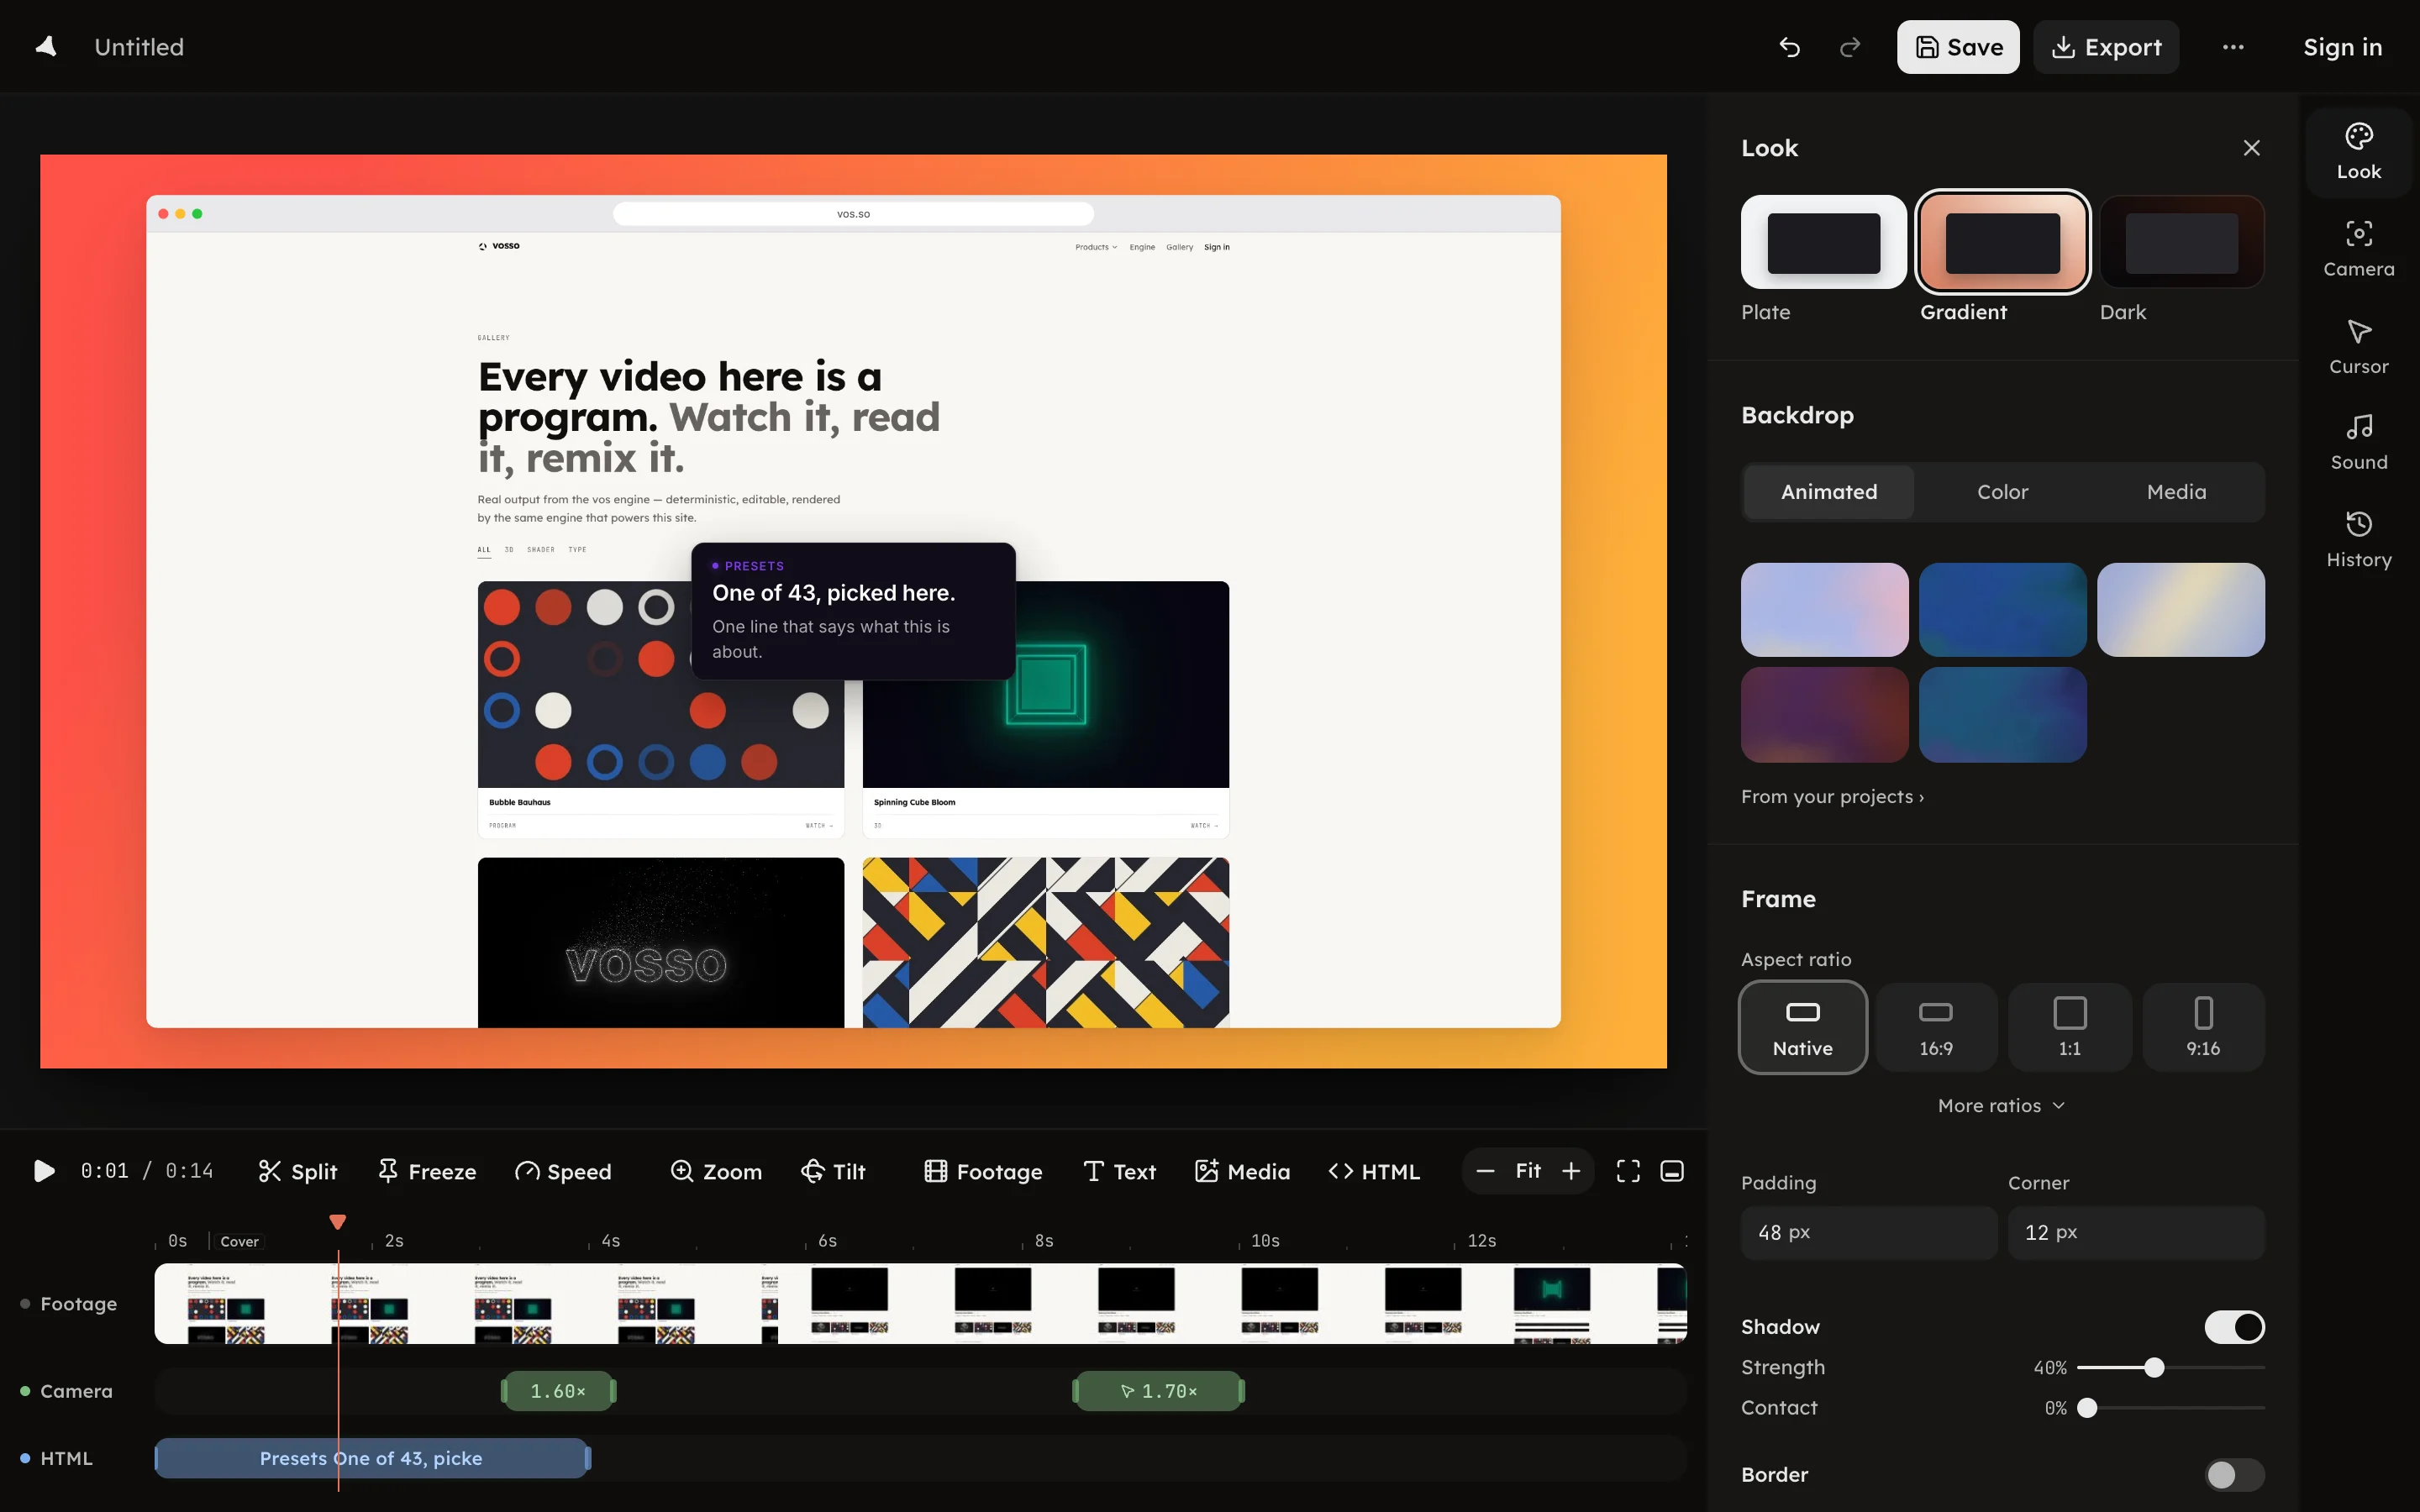Open the Cursor panel in sidebar

[2358, 347]
